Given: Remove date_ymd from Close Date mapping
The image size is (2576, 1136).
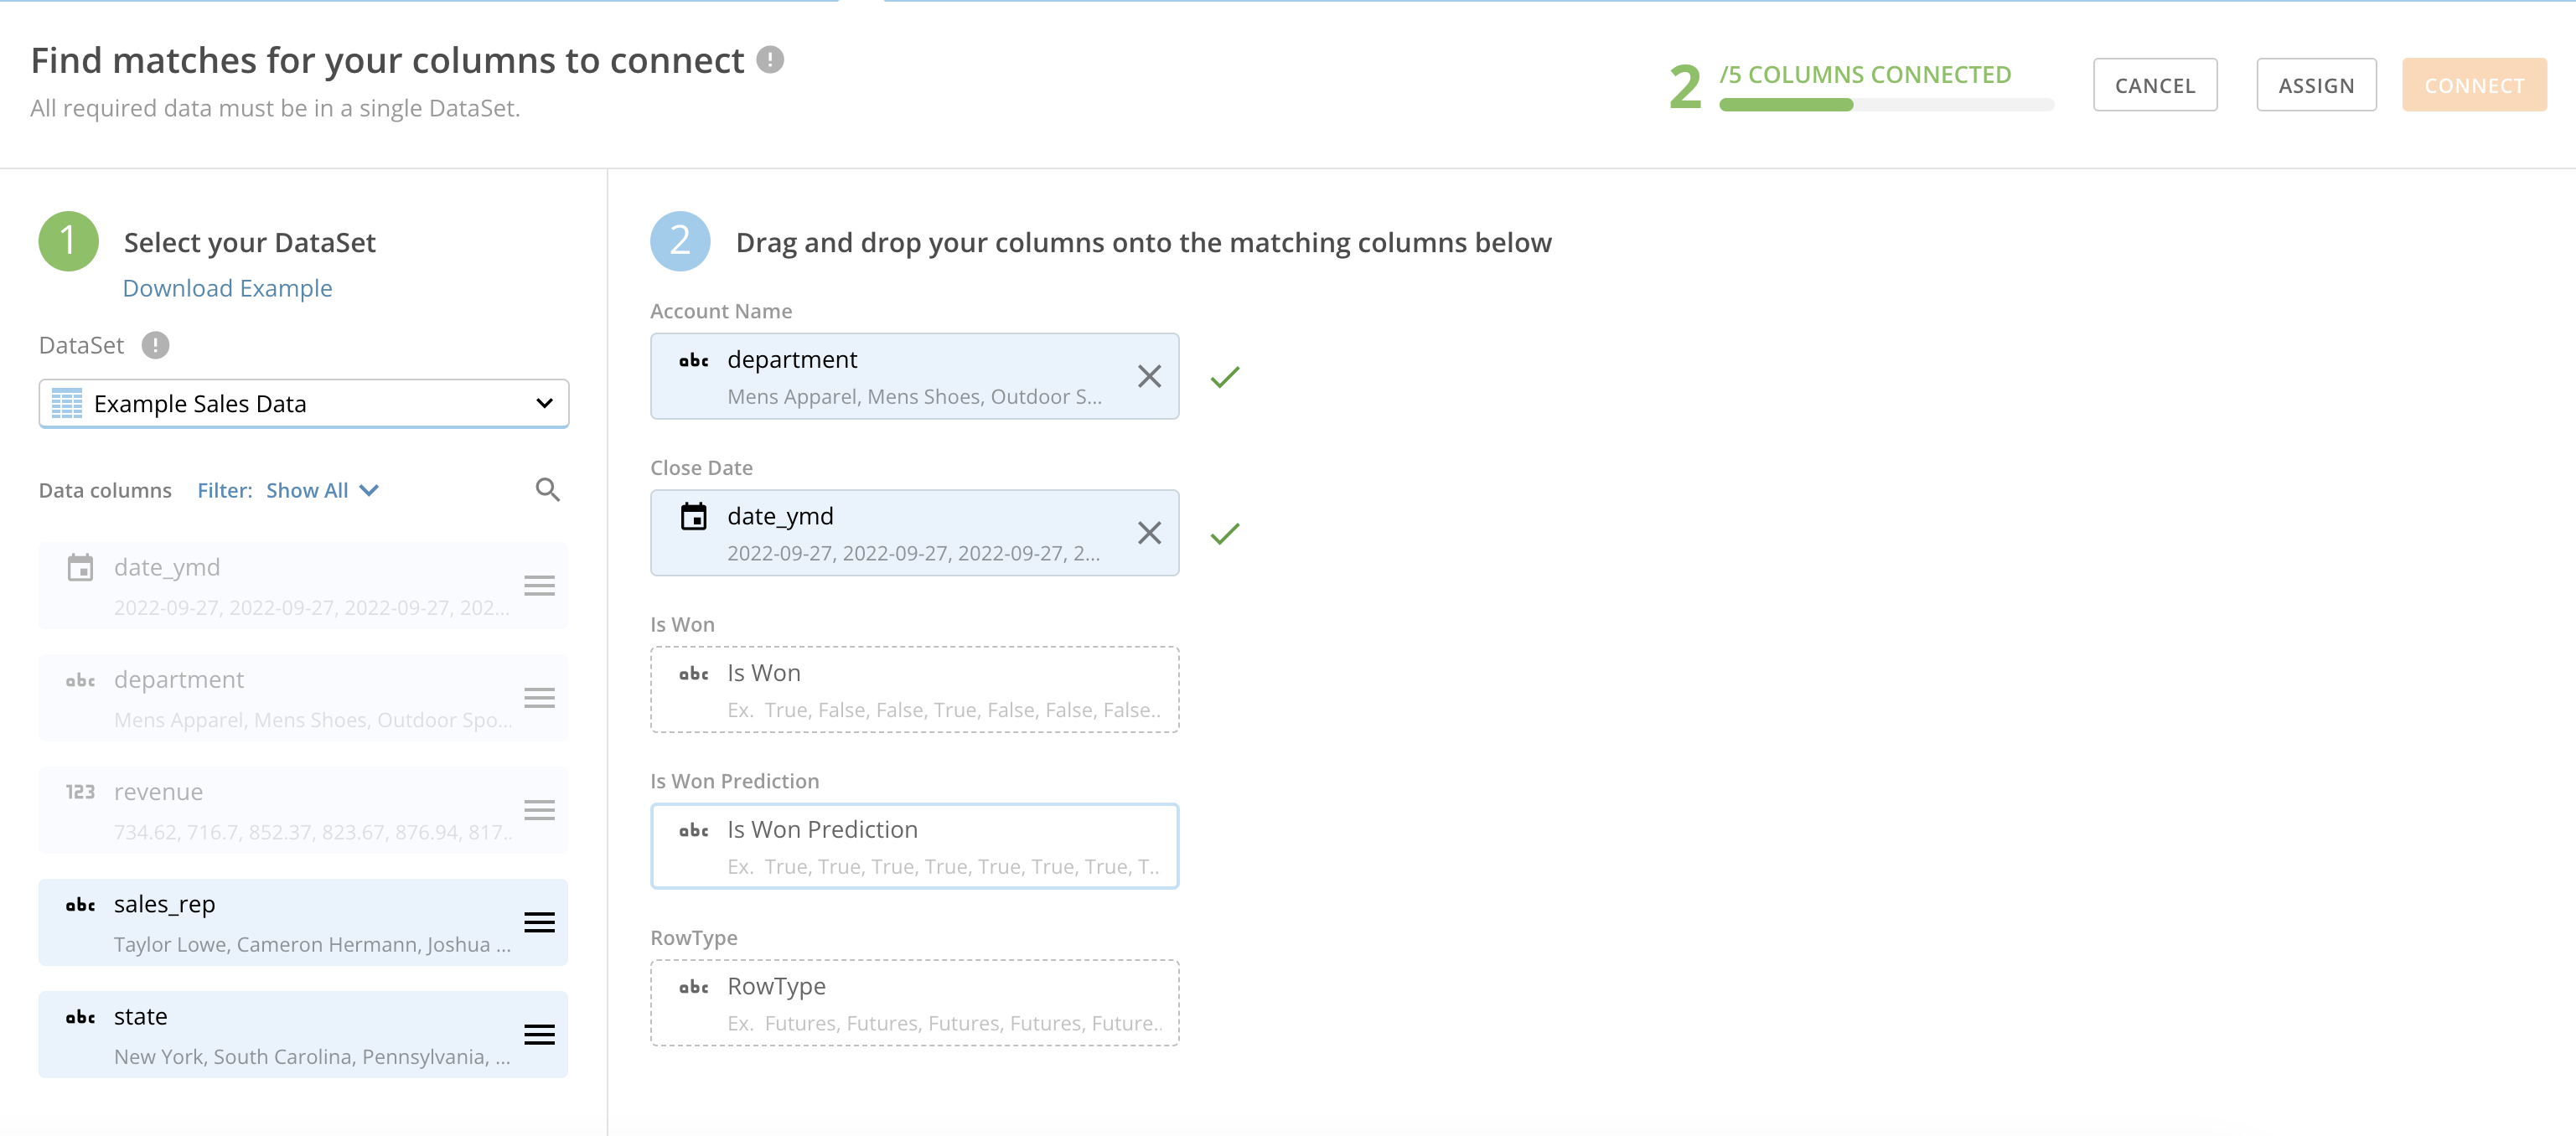Looking at the screenshot, I should 1148,533.
